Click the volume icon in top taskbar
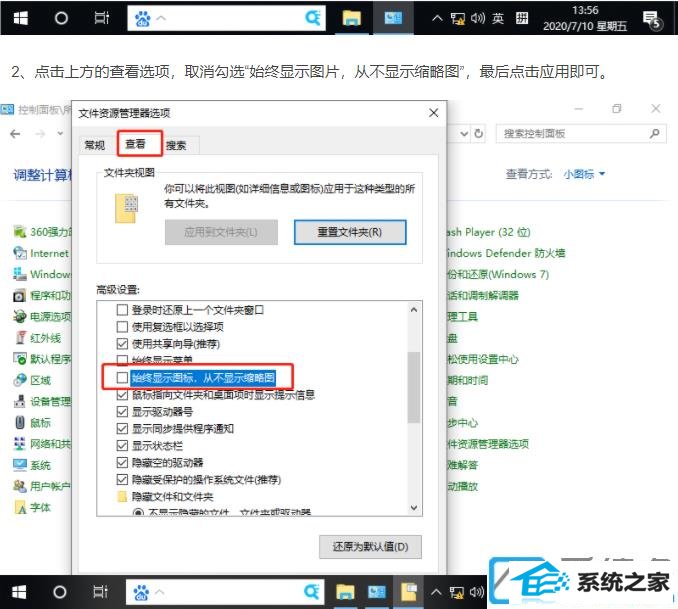Image resolution: width=678 pixels, height=609 pixels. [x=478, y=18]
